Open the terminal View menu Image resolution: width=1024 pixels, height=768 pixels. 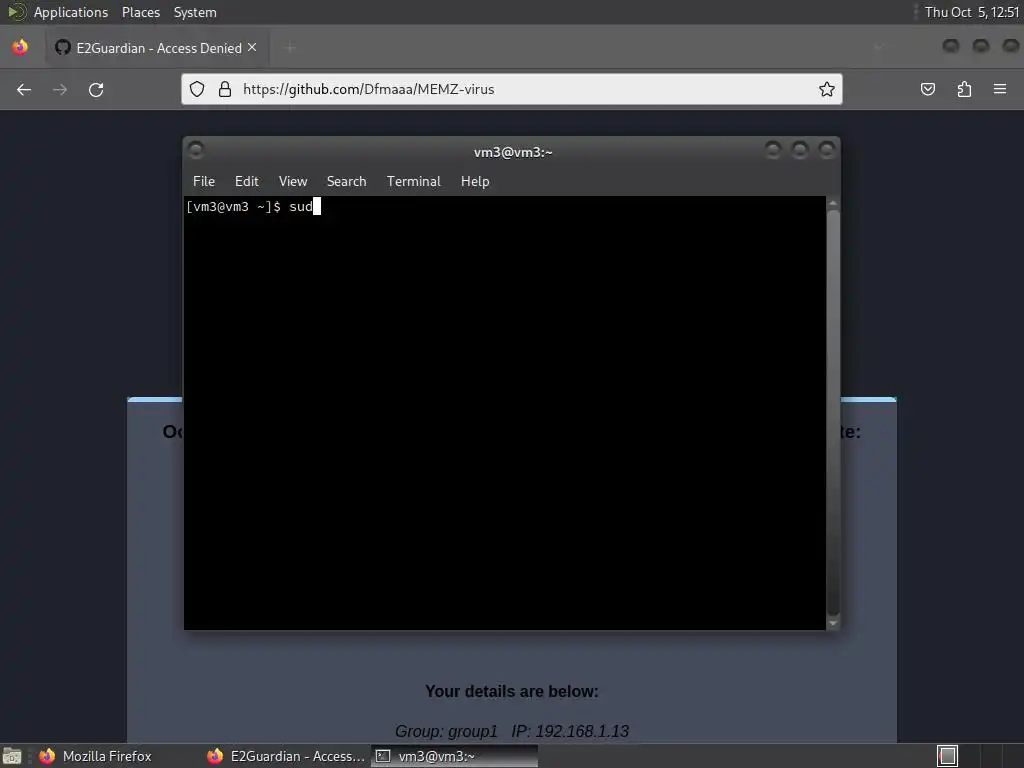tap(293, 182)
